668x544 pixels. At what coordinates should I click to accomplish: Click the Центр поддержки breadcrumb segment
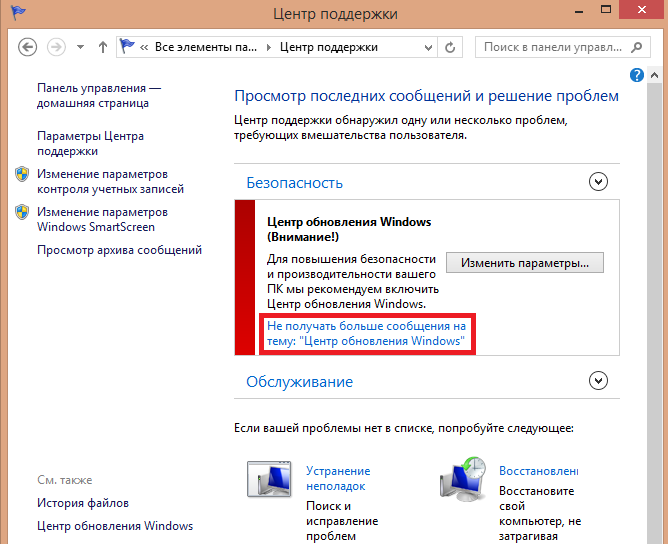[329, 47]
